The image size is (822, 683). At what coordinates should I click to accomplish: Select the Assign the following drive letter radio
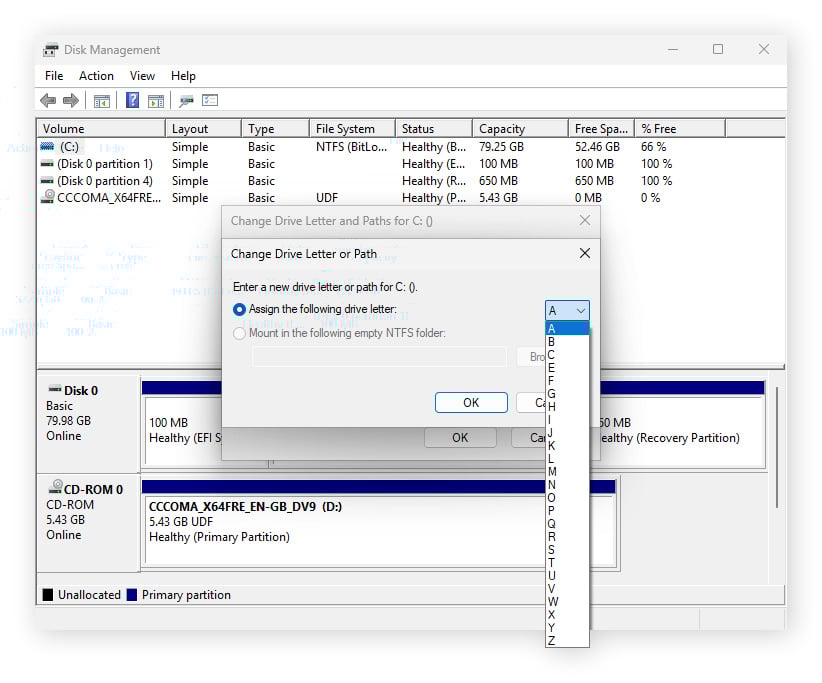point(238,310)
